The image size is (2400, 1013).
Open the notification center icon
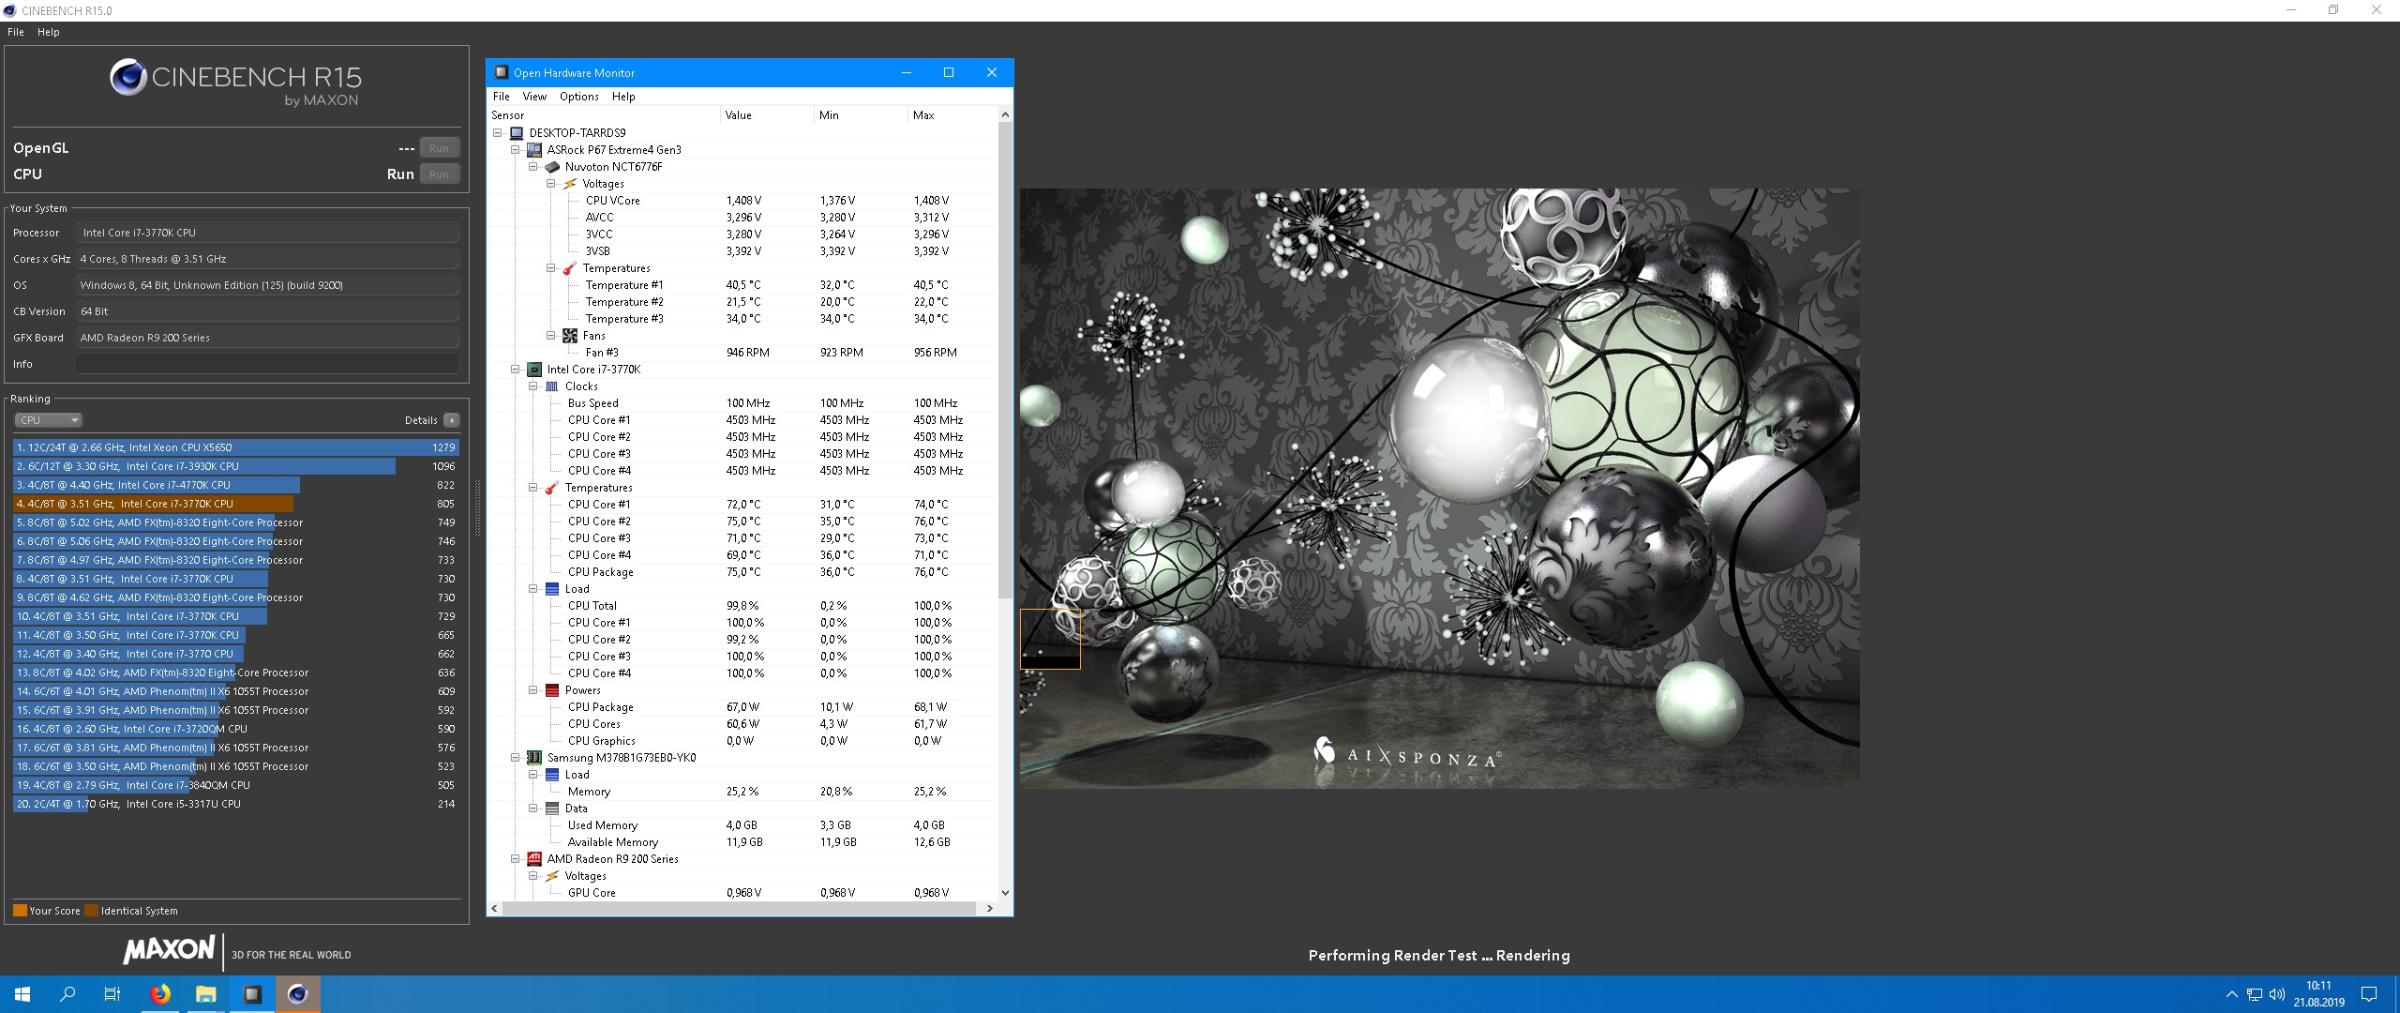[2368, 994]
